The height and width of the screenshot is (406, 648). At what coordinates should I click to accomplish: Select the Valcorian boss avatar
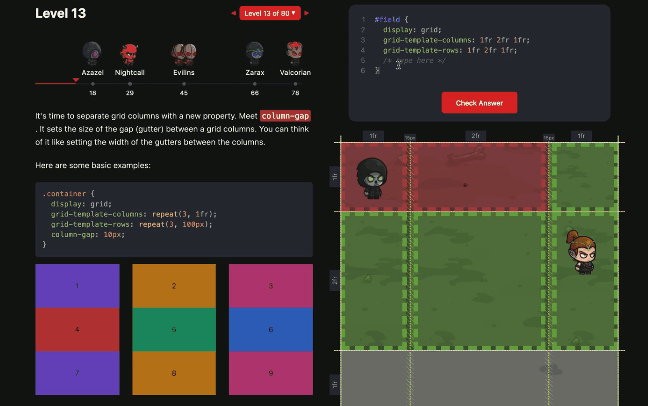(295, 53)
